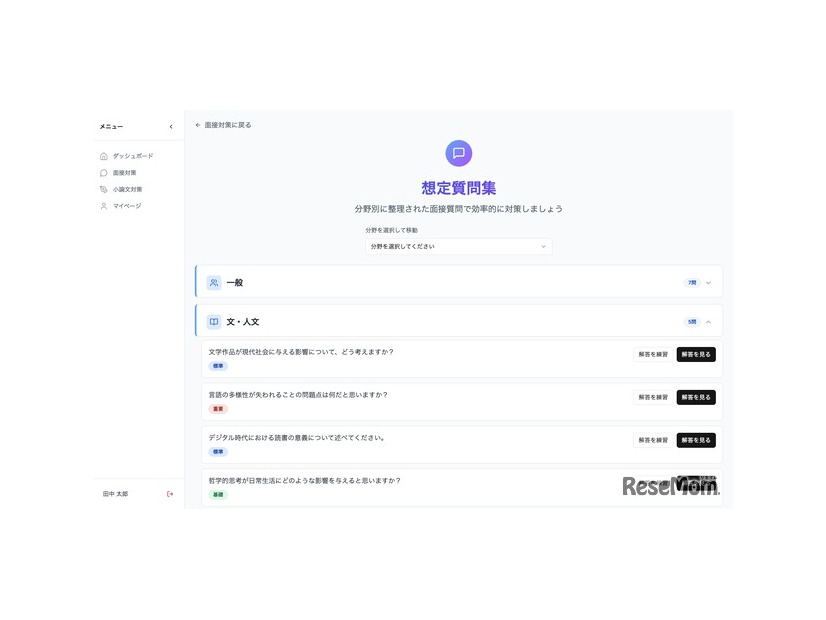Click the メニュー sidebar title

tap(111, 126)
